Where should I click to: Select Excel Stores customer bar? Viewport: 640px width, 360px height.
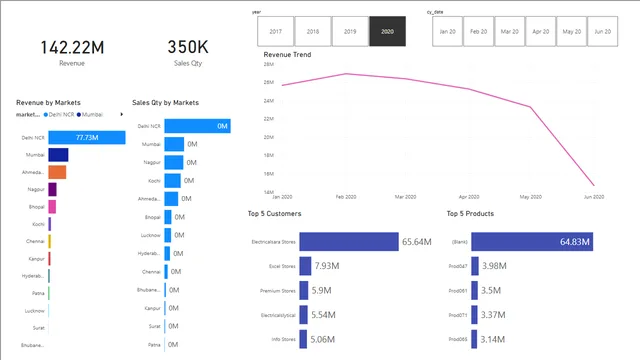point(305,266)
